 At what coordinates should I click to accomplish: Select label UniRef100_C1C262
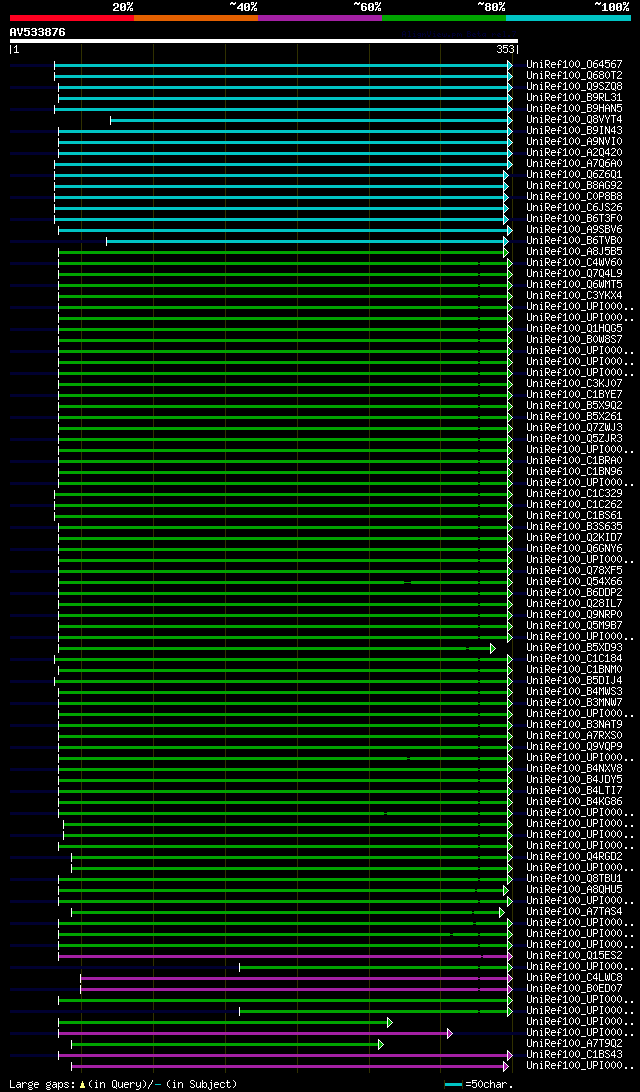coord(575,505)
